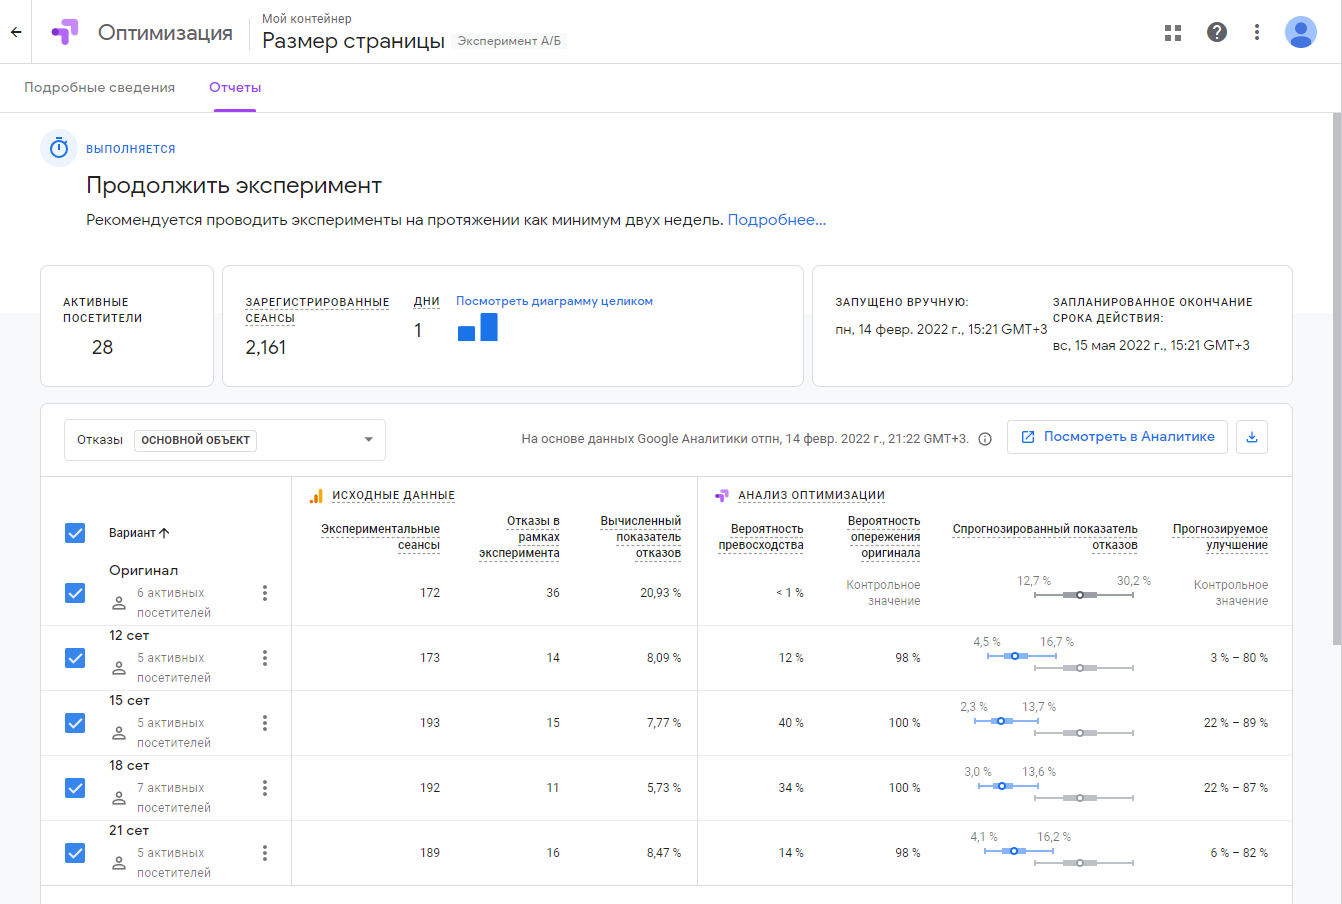Click Посмотреть в Аналитике button
Screen dimensions: 1342x904
(1117, 437)
